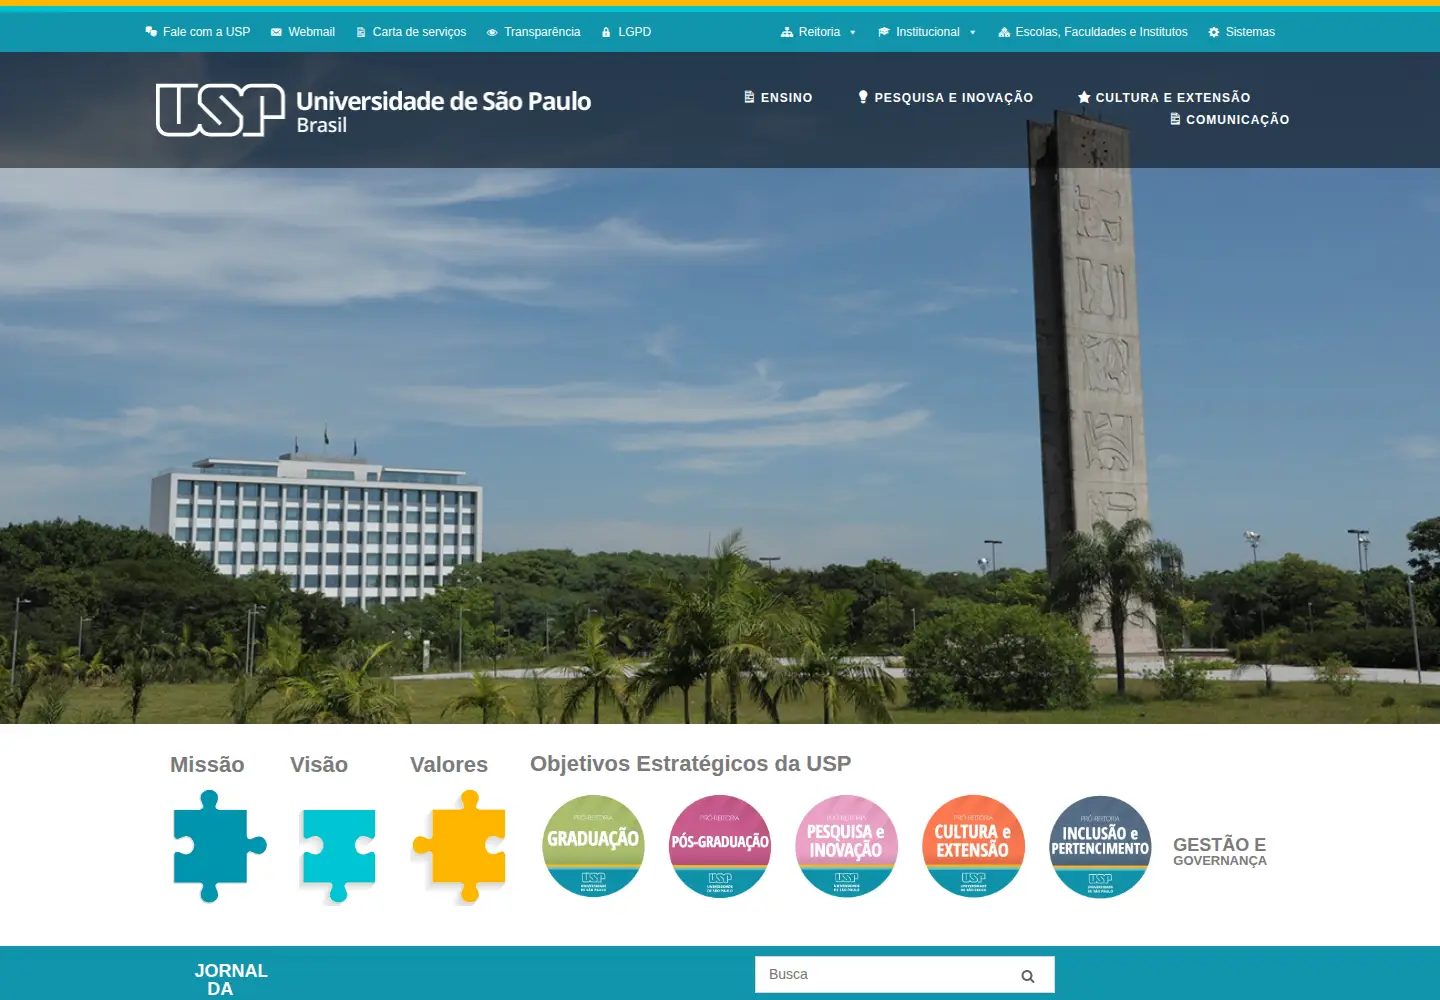Click the Universidade de São Paulo title
The height and width of the screenshot is (1000, 1440).
(x=444, y=101)
